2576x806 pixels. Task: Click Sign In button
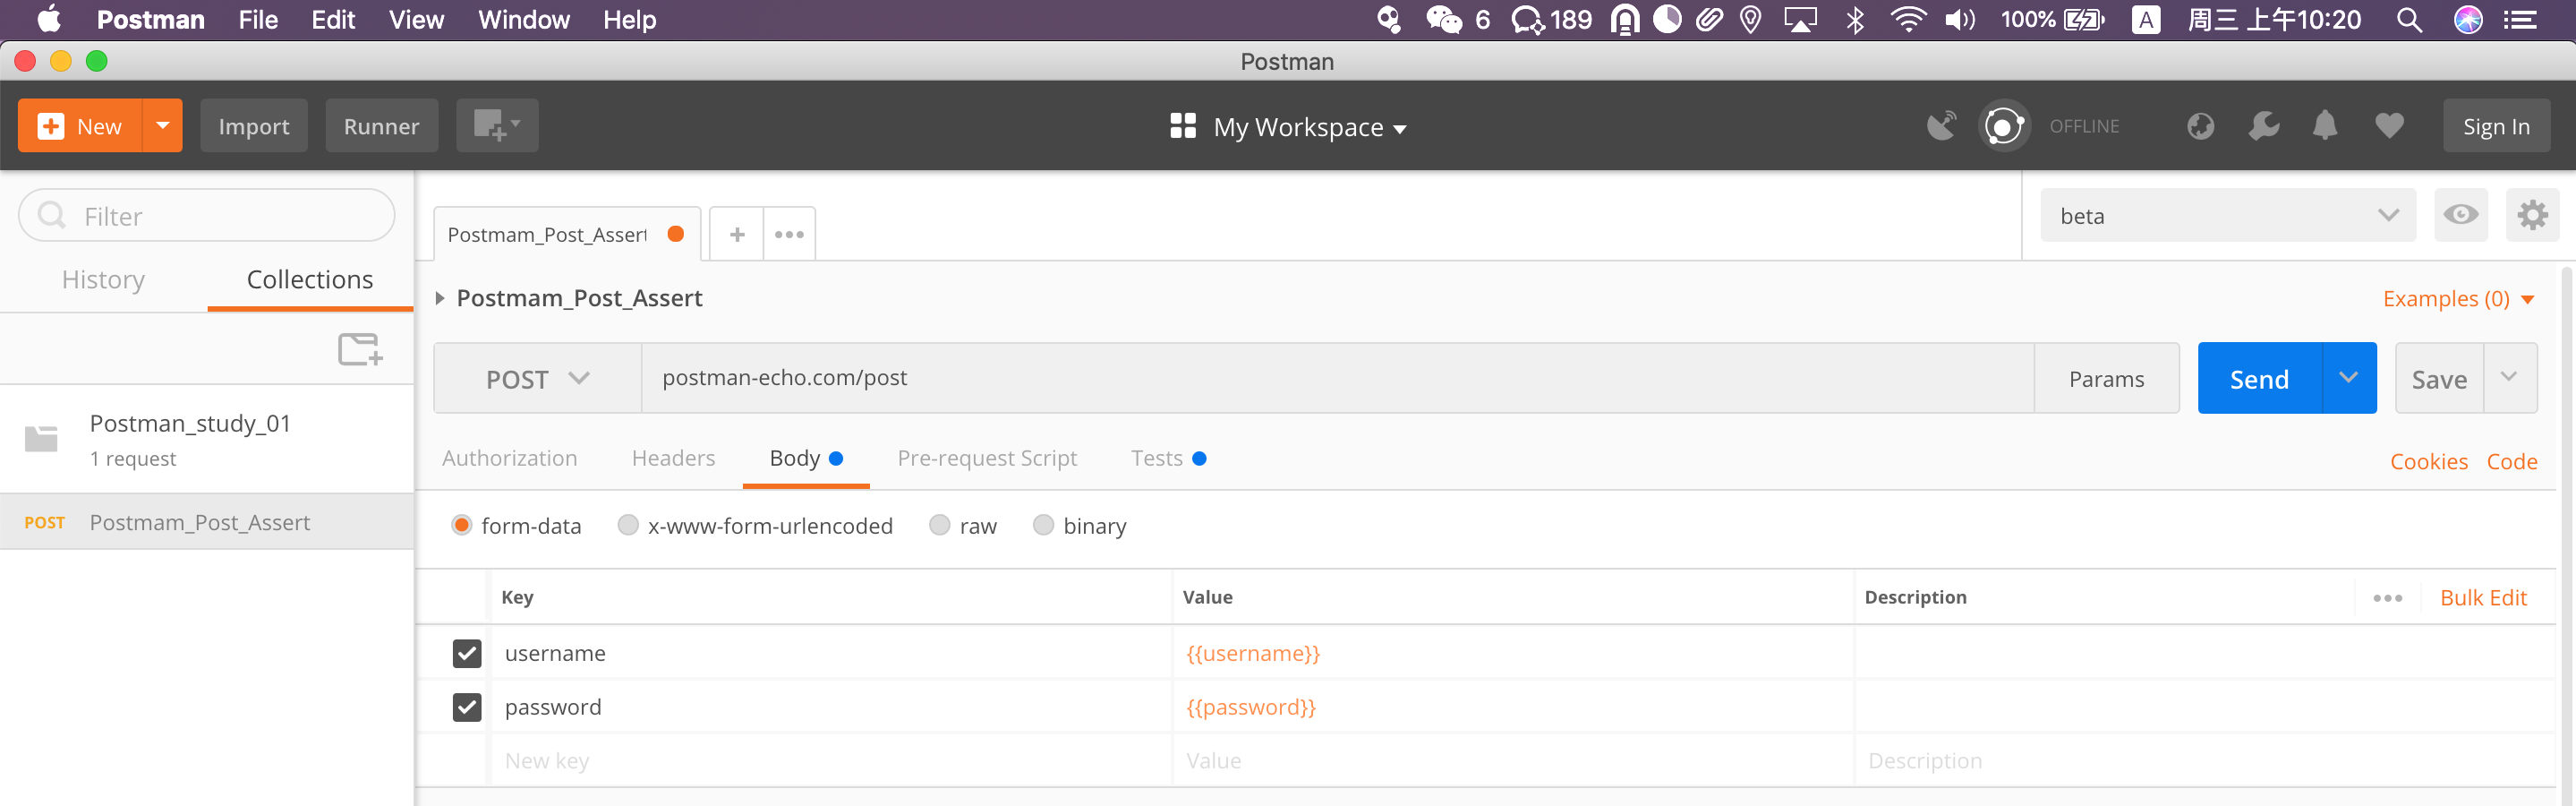coord(2496,126)
